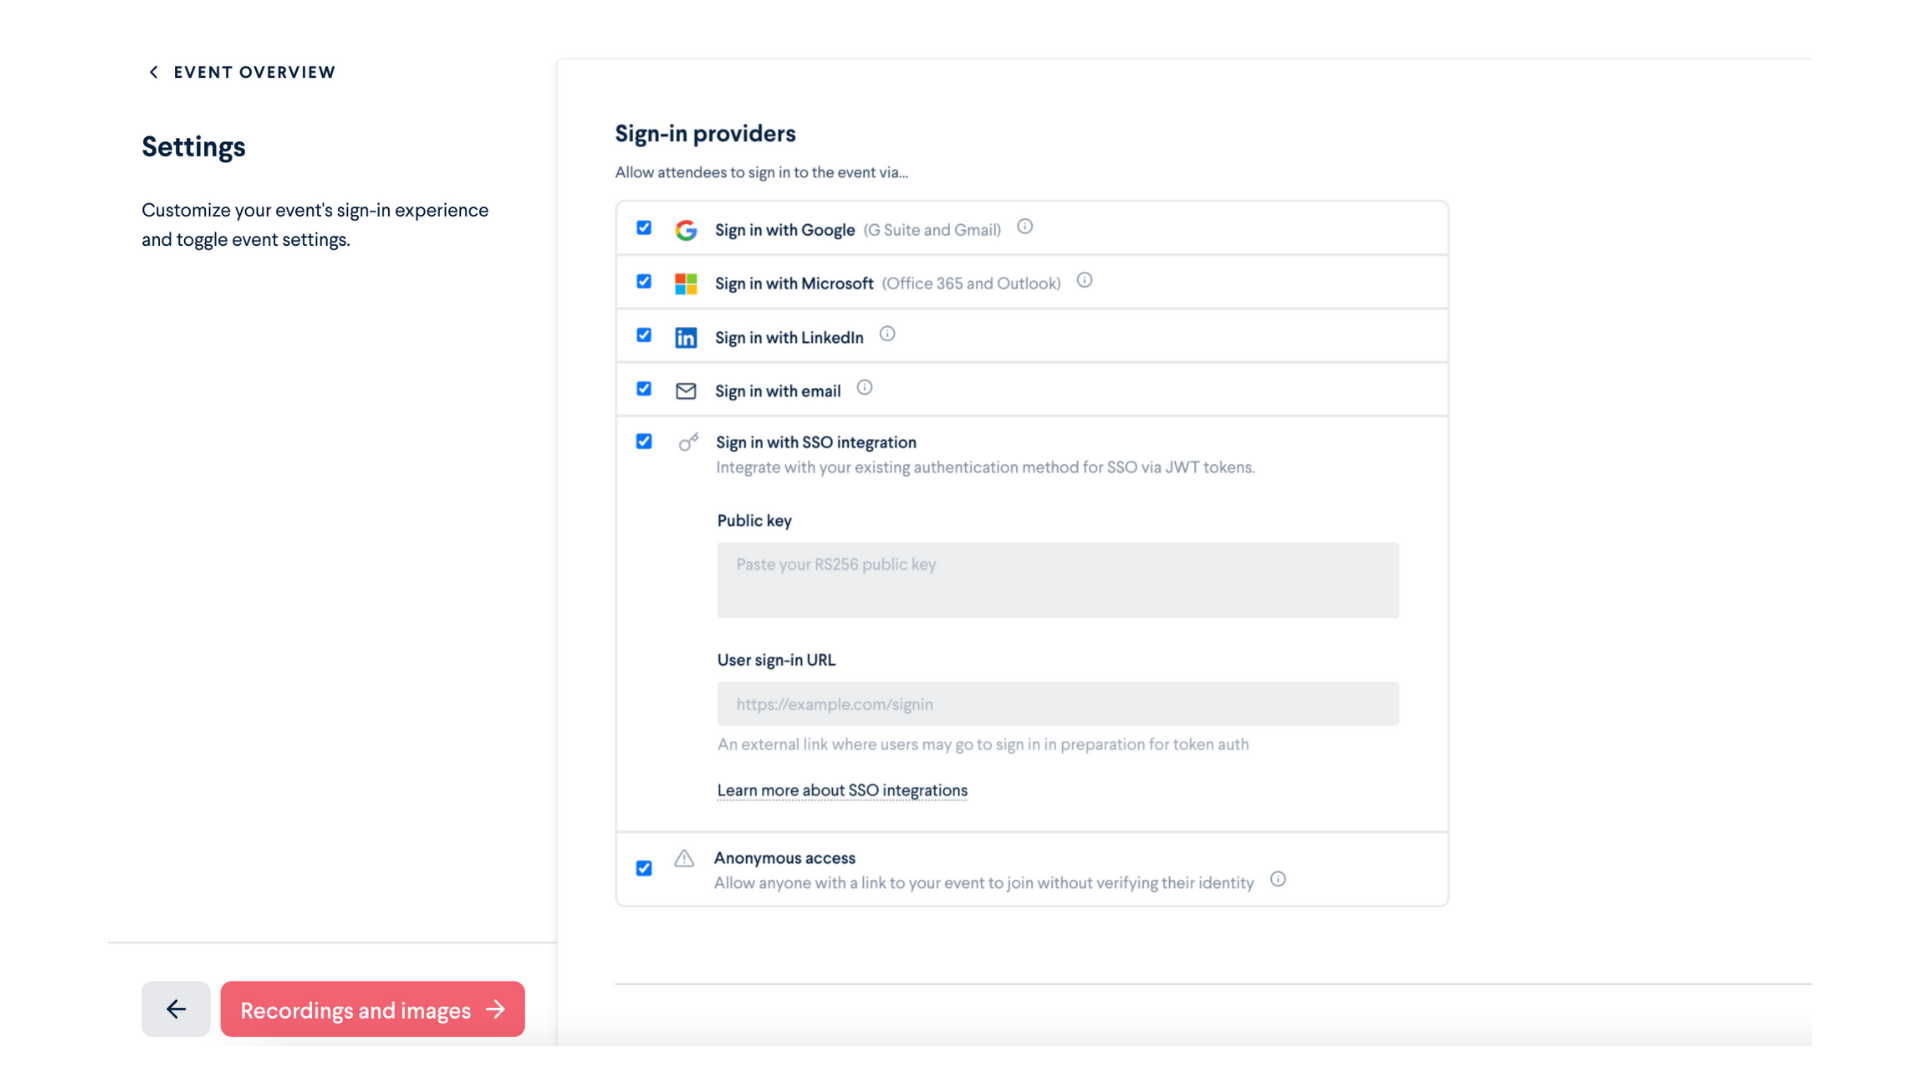This screenshot has height=1080, width=1920.
Task: Click the Google logo icon
Action: coord(686,230)
